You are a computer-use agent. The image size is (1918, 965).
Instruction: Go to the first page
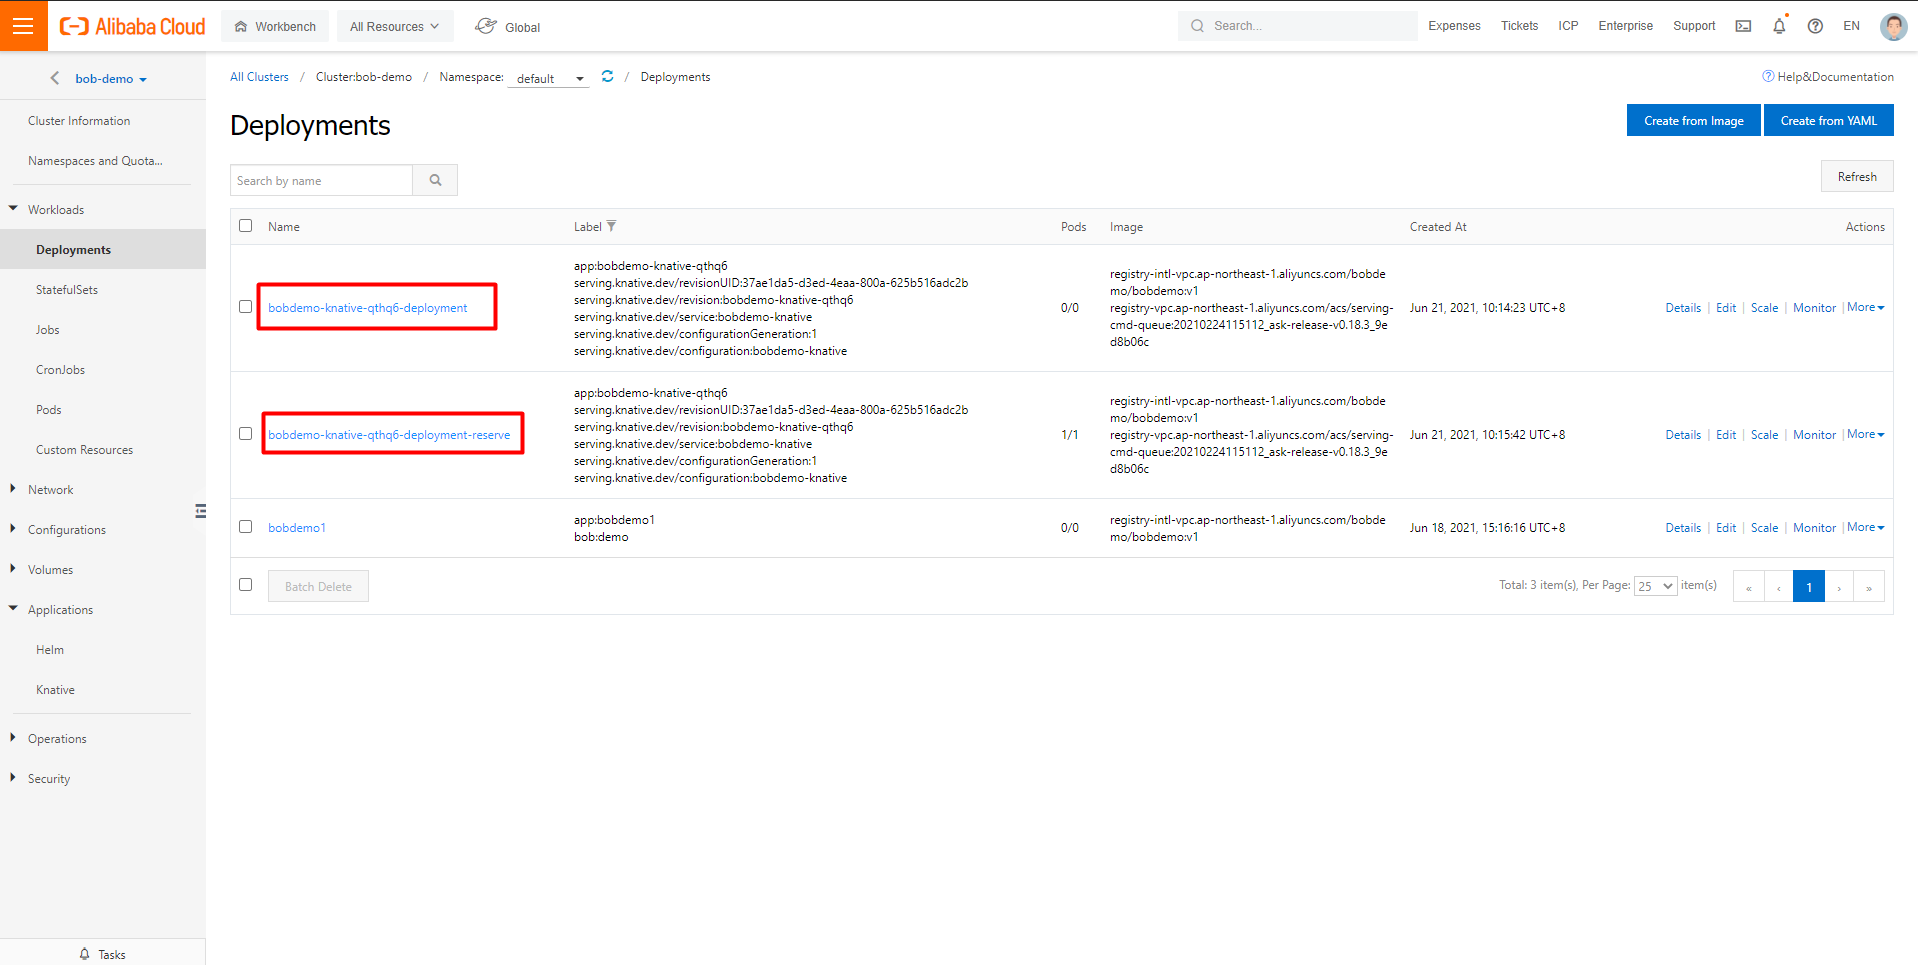point(1749,587)
